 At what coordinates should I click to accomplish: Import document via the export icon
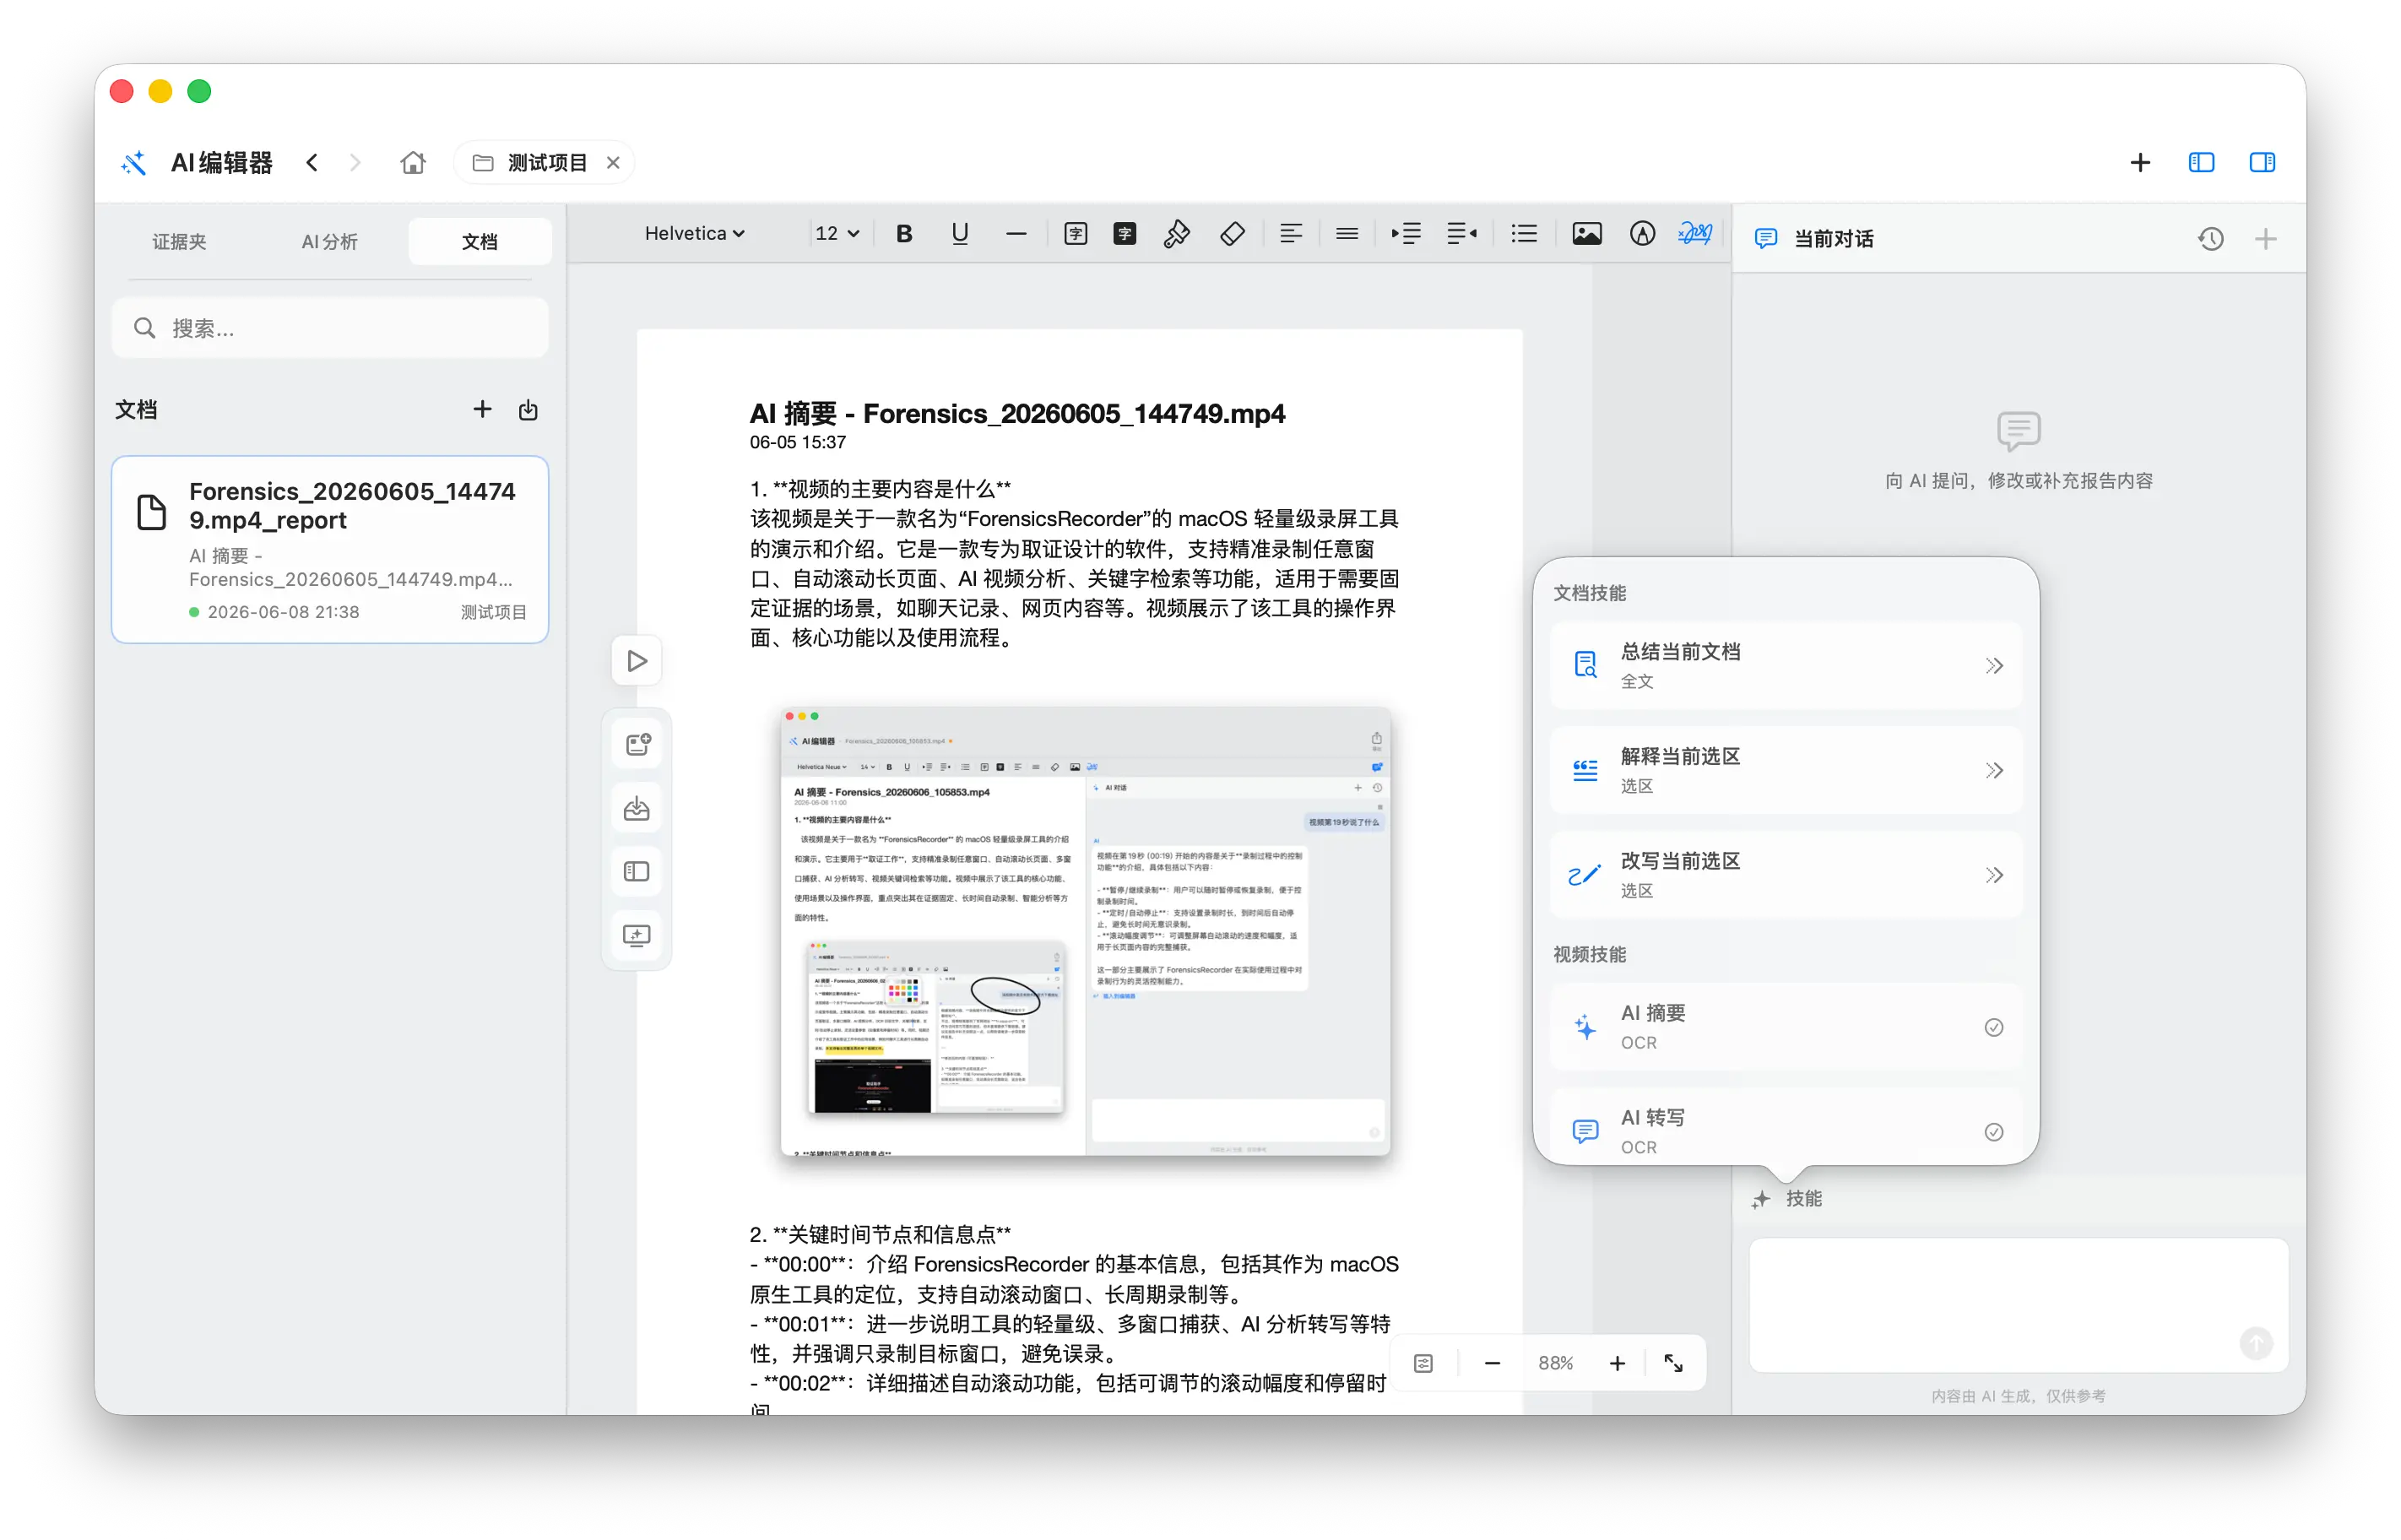pos(528,409)
